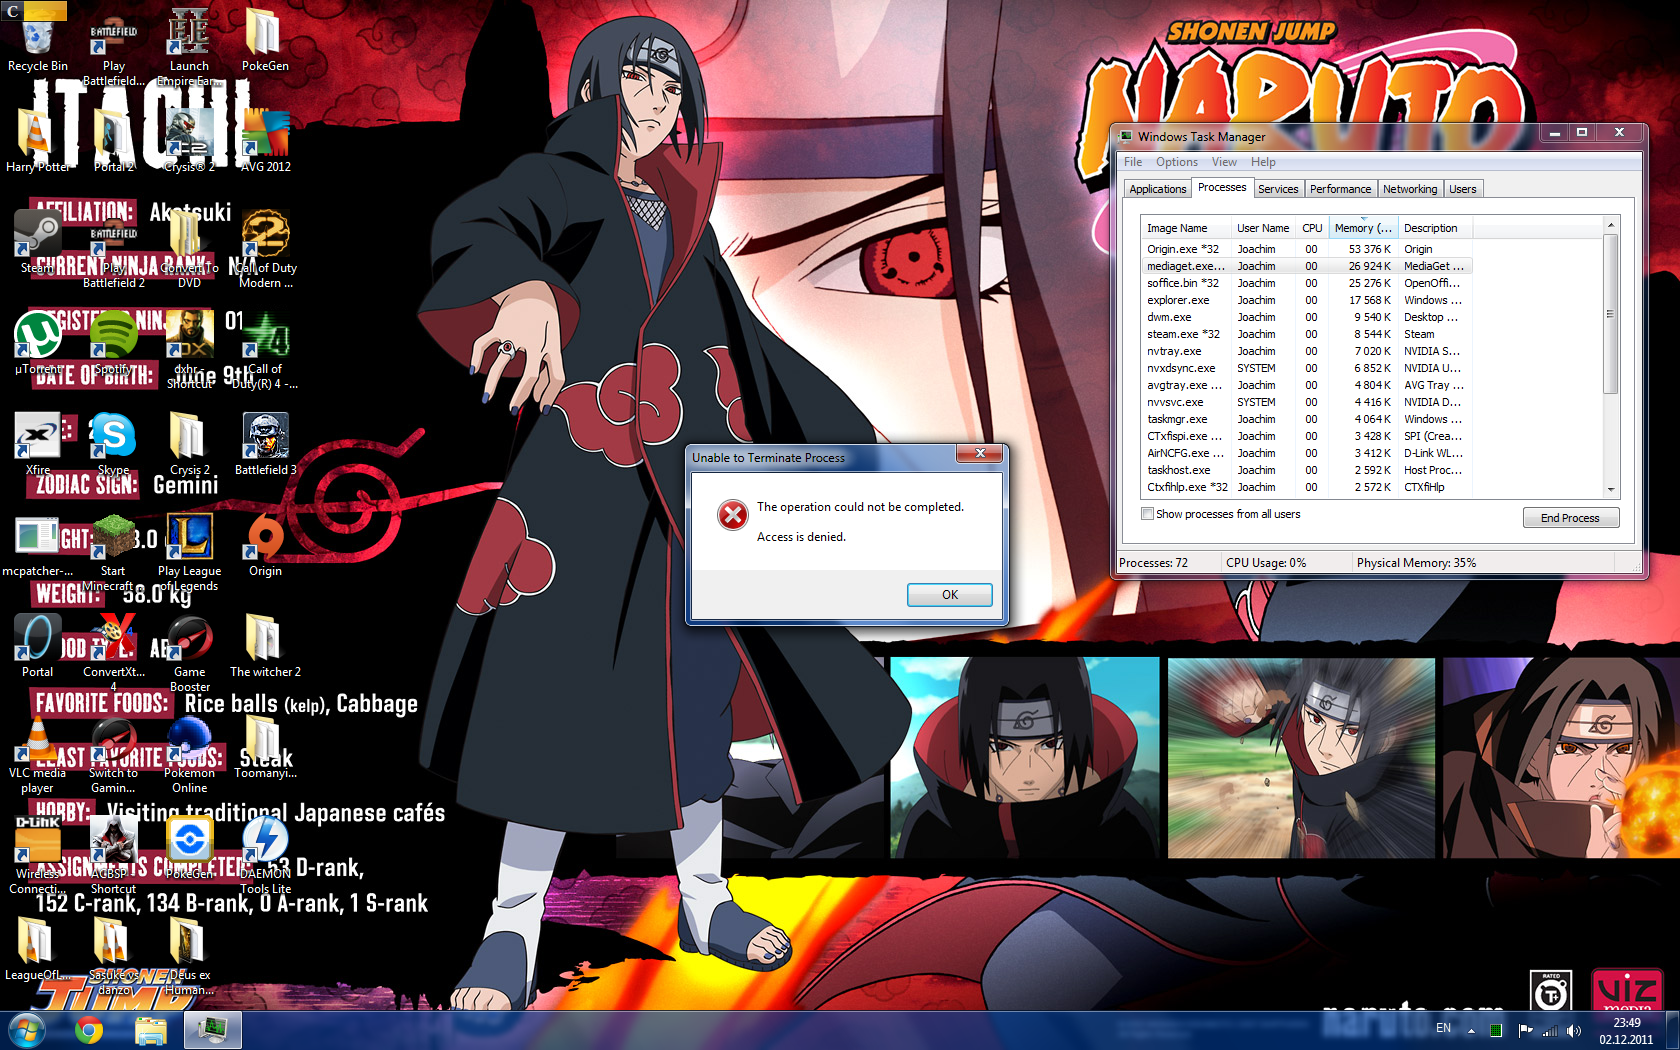Select the explorer.exe process row

[1306, 300]
